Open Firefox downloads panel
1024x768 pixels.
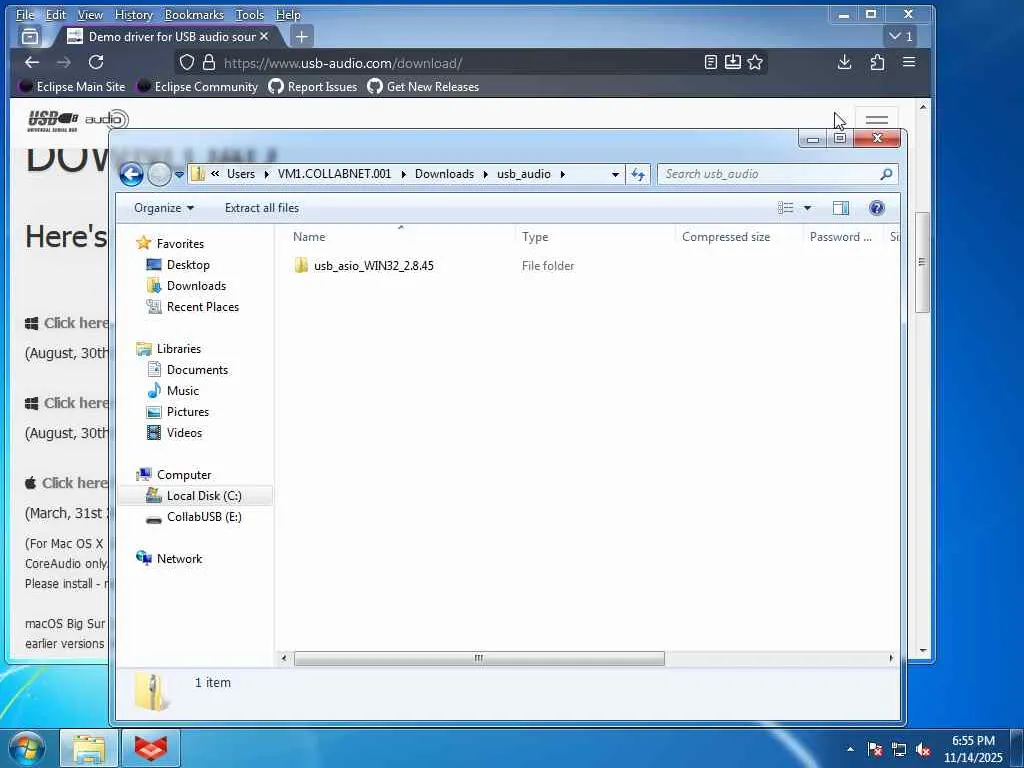click(844, 62)
